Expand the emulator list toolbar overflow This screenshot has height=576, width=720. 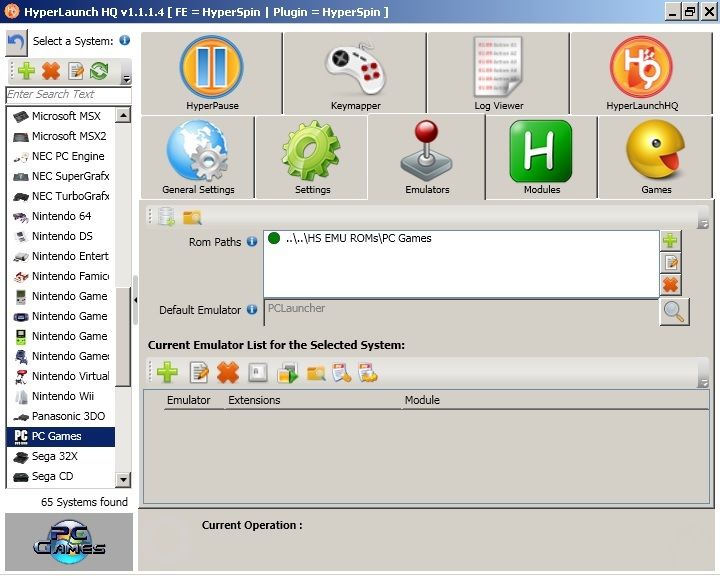tap(703, 382)
